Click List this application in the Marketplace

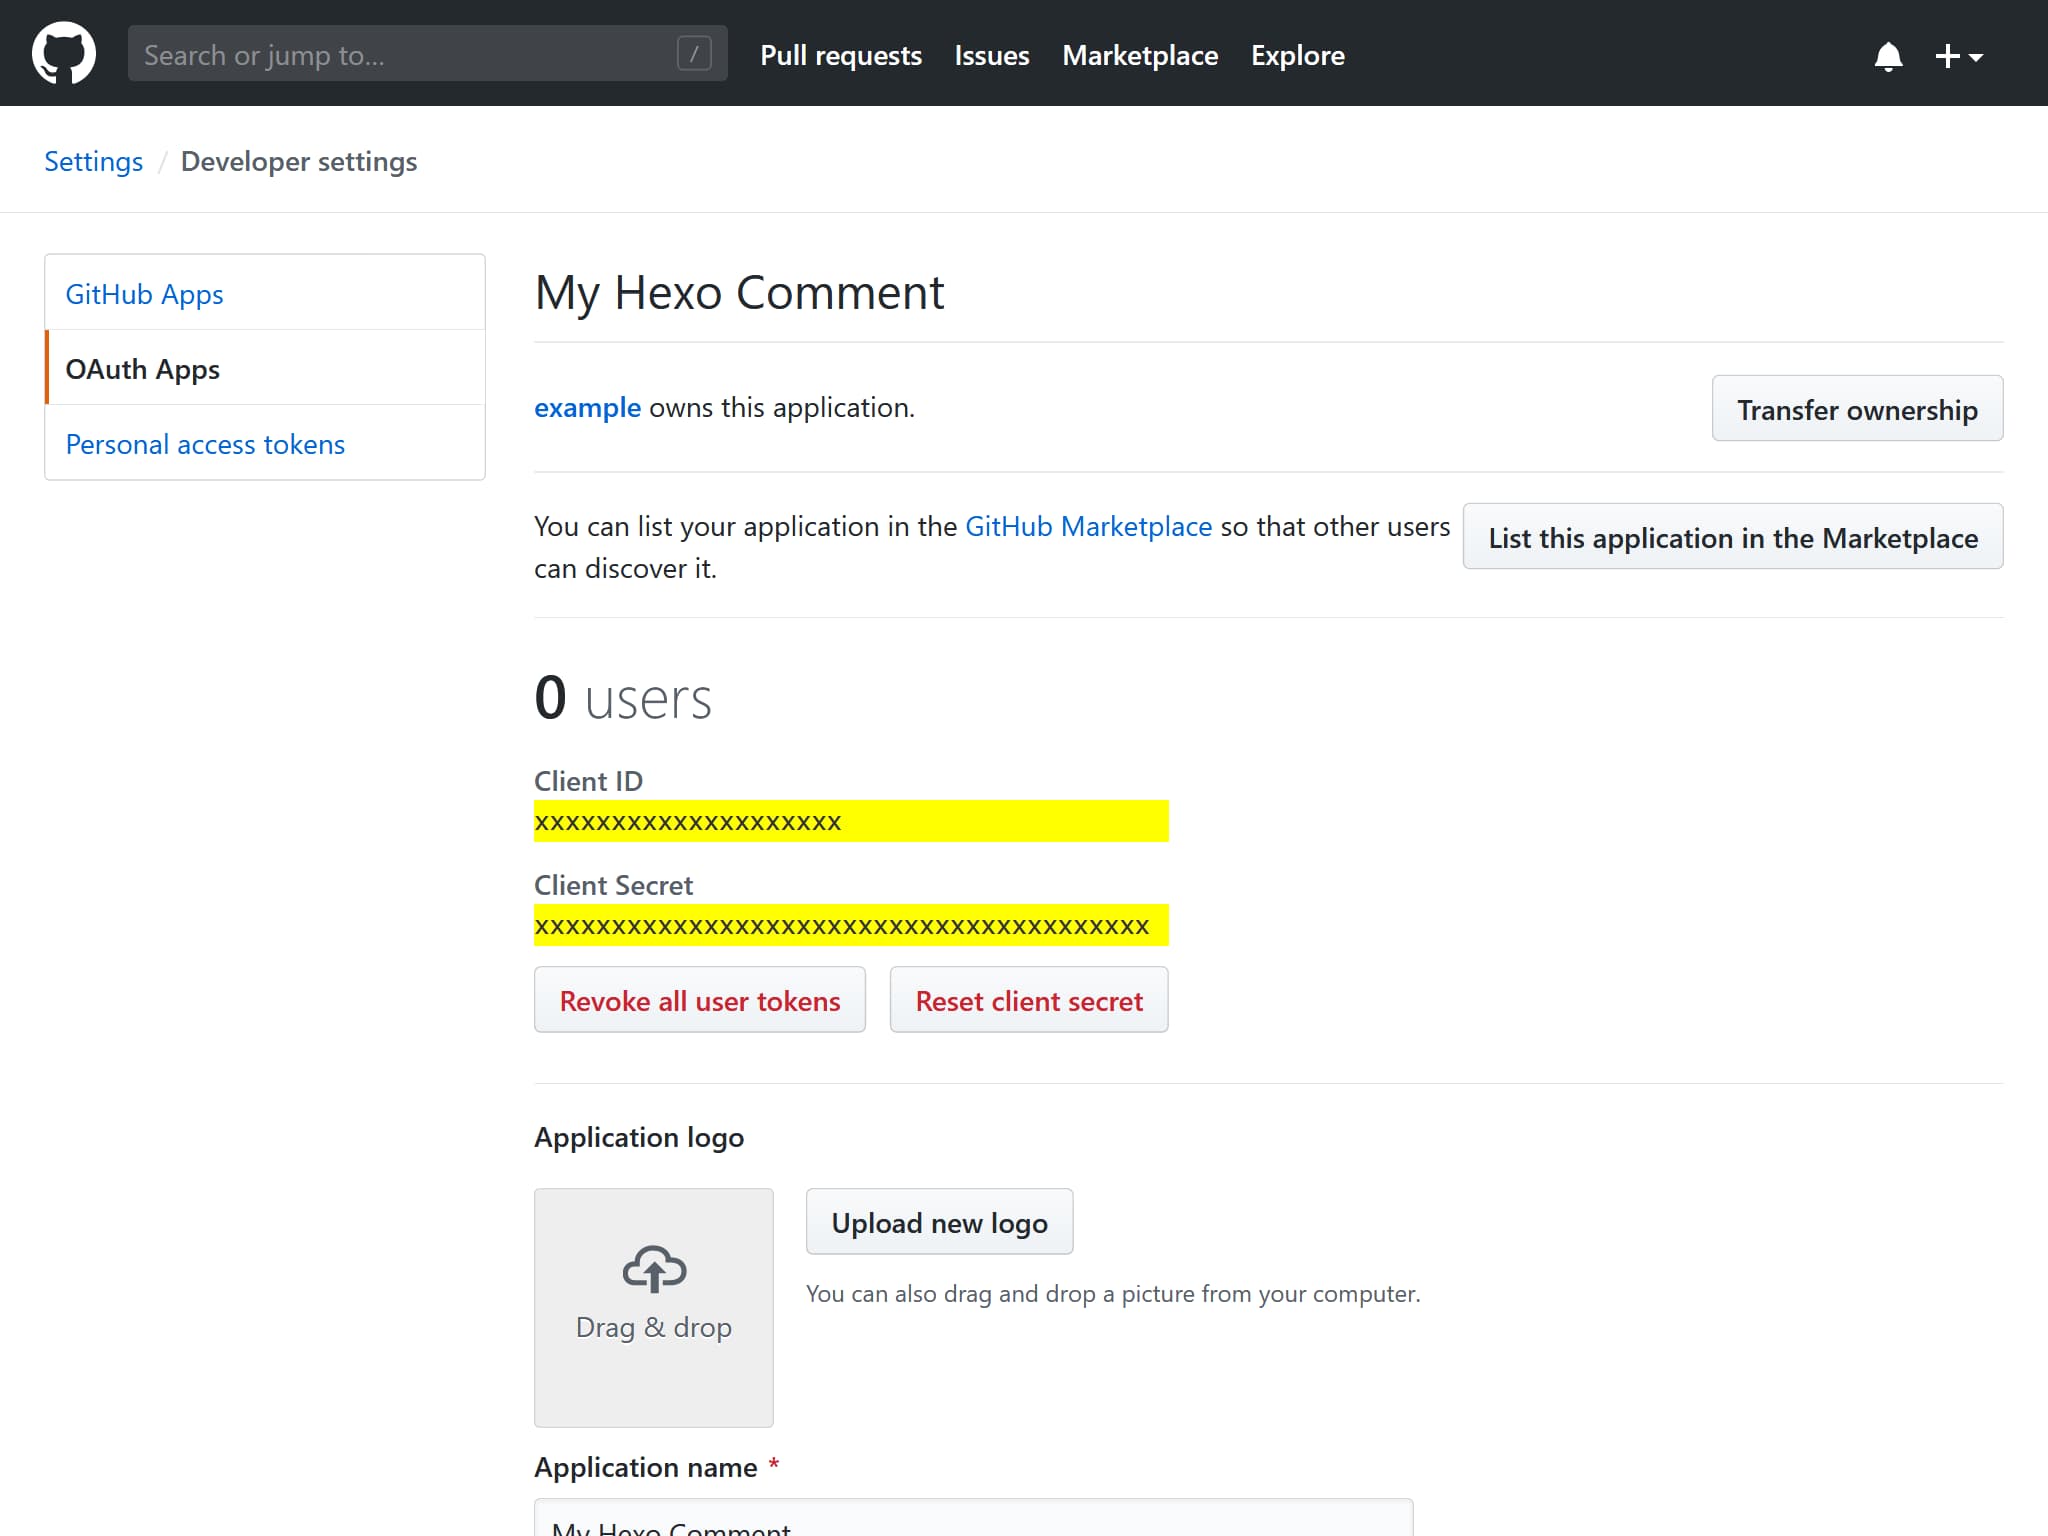(1732, 538)
